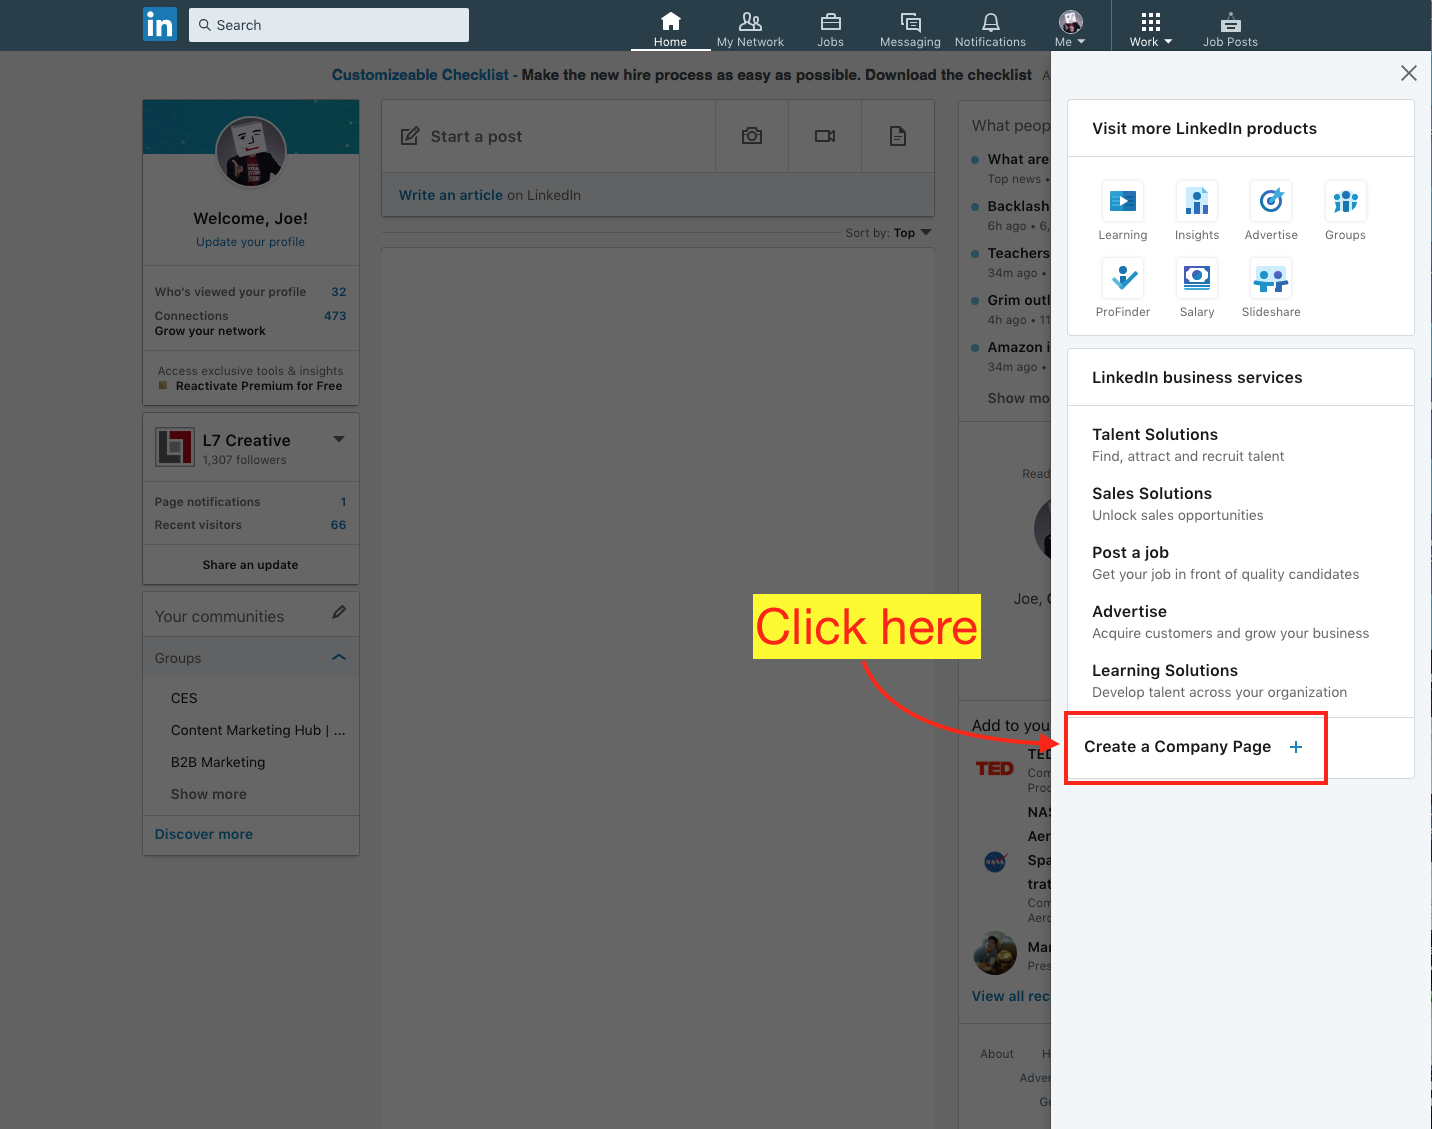Click View all recommendations link

tap(1011, 996)
